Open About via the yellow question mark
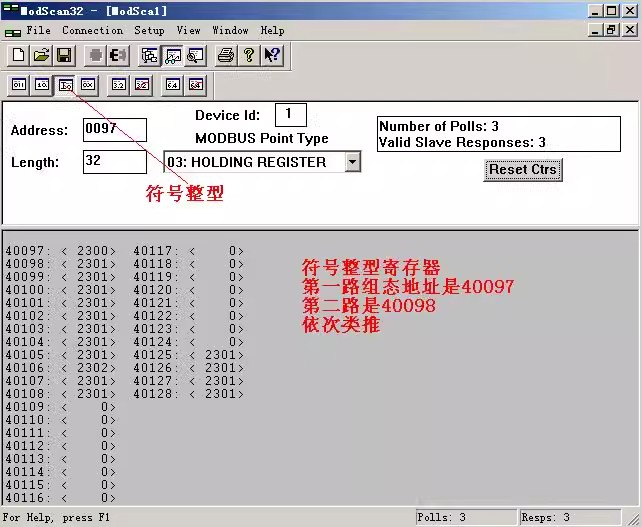The image size is (642, 527). point(249,55)
